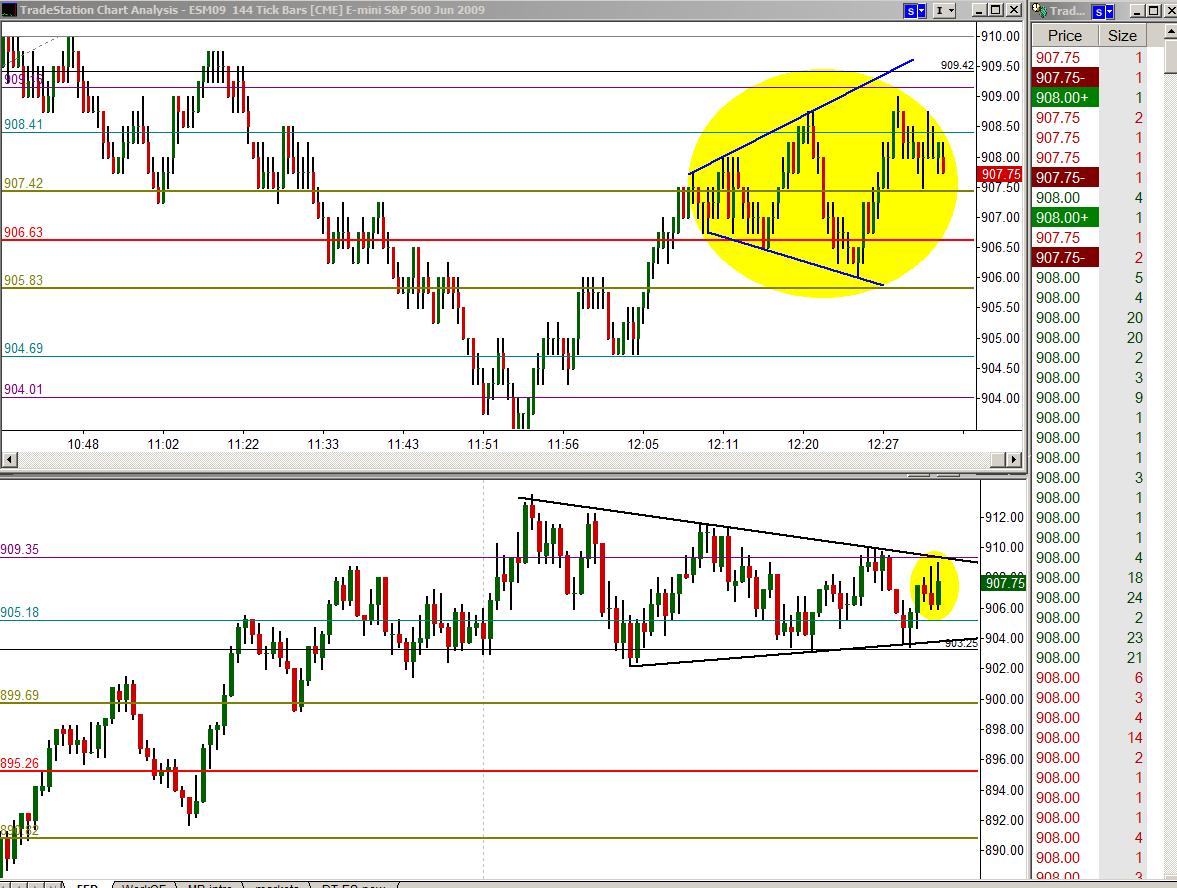This screenshot has width=1177, height=888.
Task: Minimize the Chart Analysis window
Action: (x=979, y=11)
